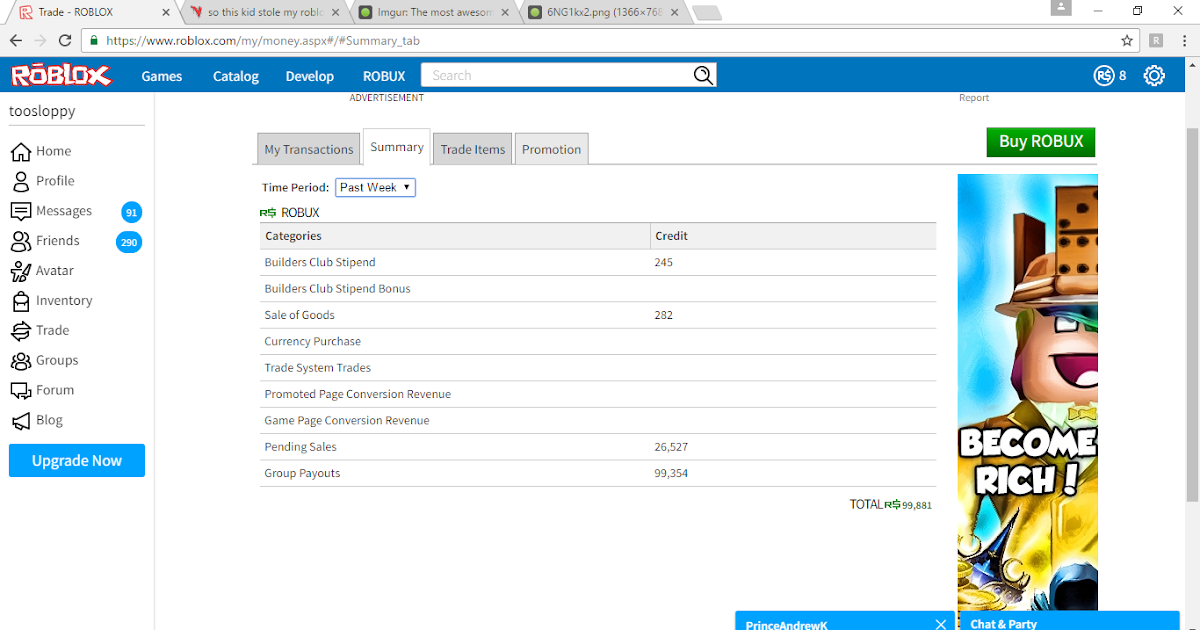Image resolution: width=1200 pixels, height=630 pixels.
Task: Click the search magnifier icon
Action: coord(704,75)
